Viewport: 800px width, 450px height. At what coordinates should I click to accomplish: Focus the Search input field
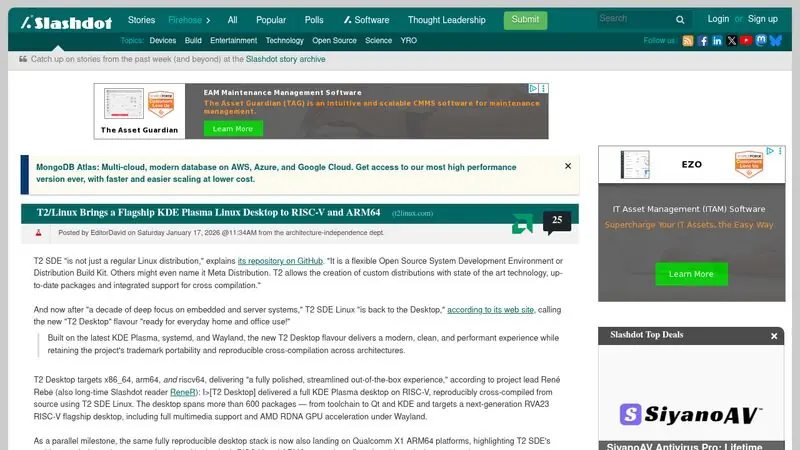[x=635, y=19]
